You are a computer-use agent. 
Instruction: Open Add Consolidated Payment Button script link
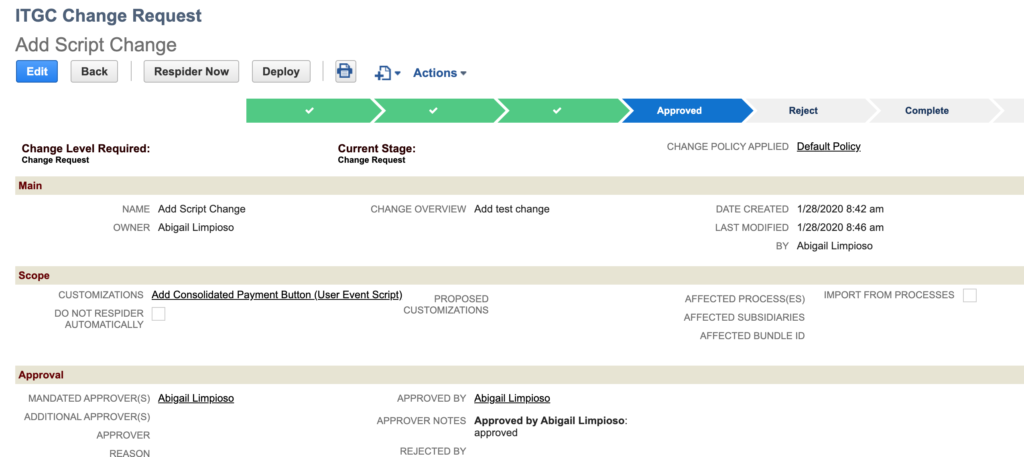click(x=277, y=295)
